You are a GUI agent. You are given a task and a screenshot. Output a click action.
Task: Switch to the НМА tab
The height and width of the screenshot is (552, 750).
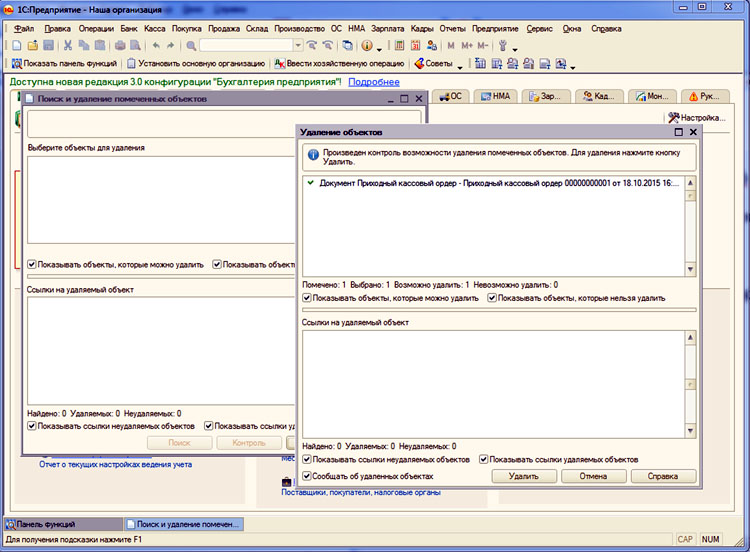pyautogui.click(x=495, y=96)
